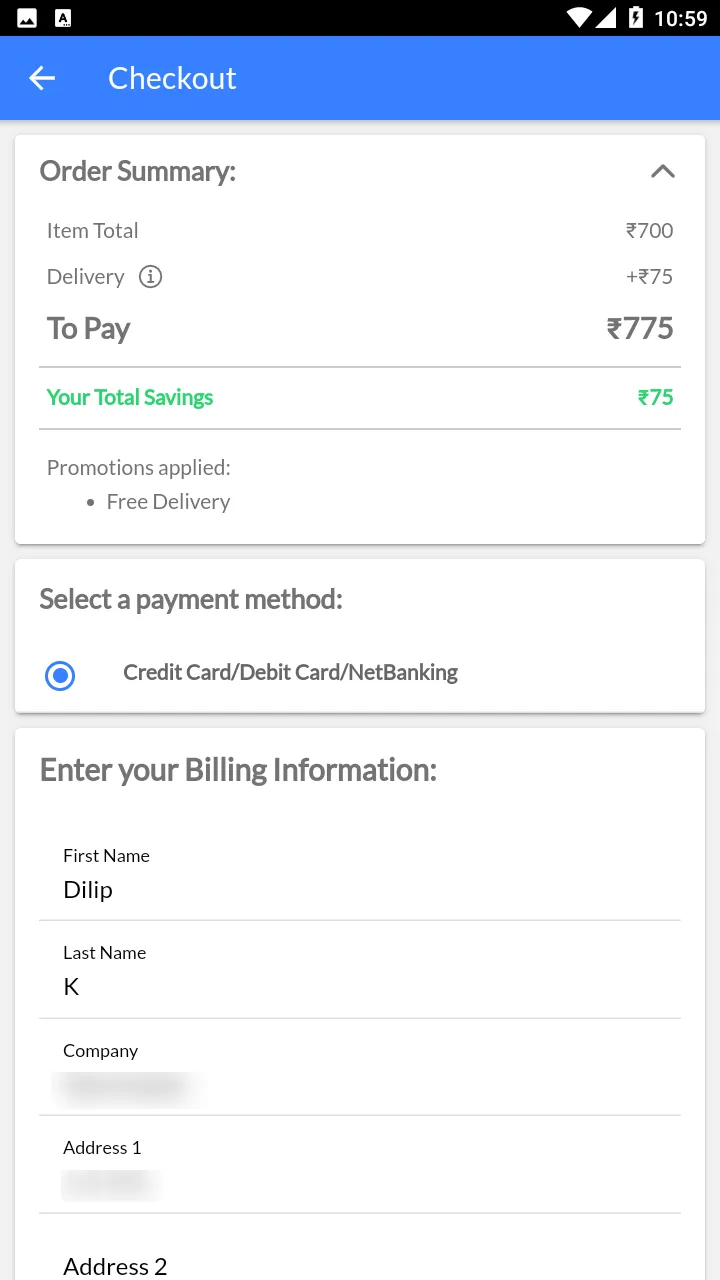The width and height of the screenshot is (720, 1280).
Task: Tap the Free Delivery promotion entry
Action: pos(168,502)
